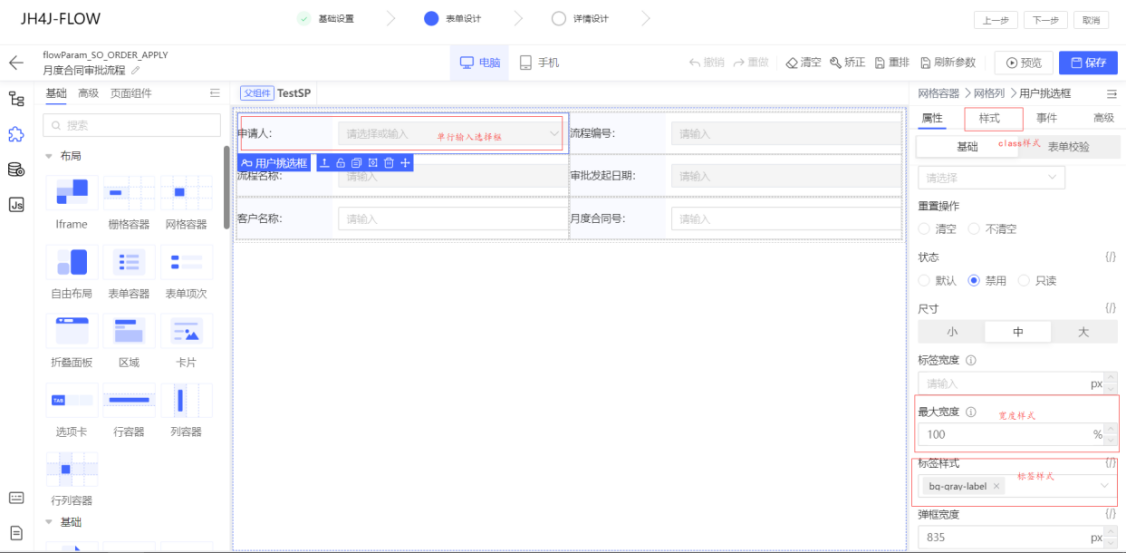
Task: Open the data source database icon
Action: pyautogui.click(x=17, y=169)
